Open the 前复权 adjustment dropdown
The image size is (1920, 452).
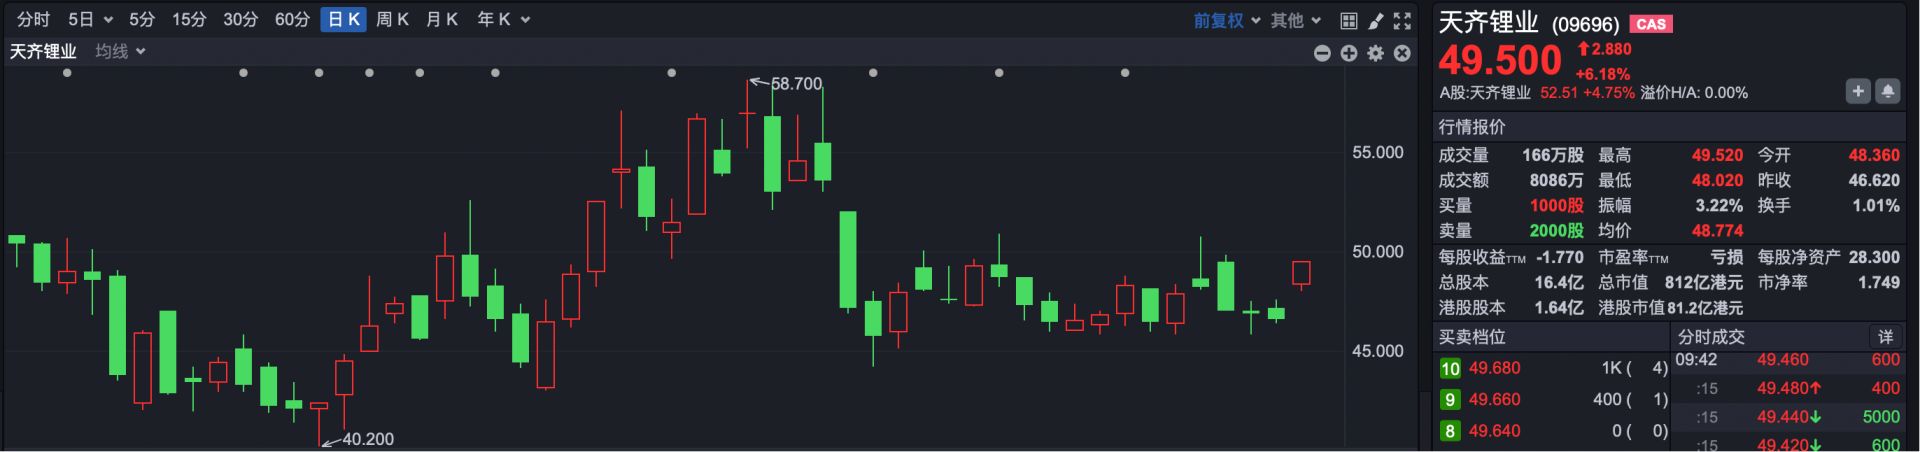tap(1226, 20)
